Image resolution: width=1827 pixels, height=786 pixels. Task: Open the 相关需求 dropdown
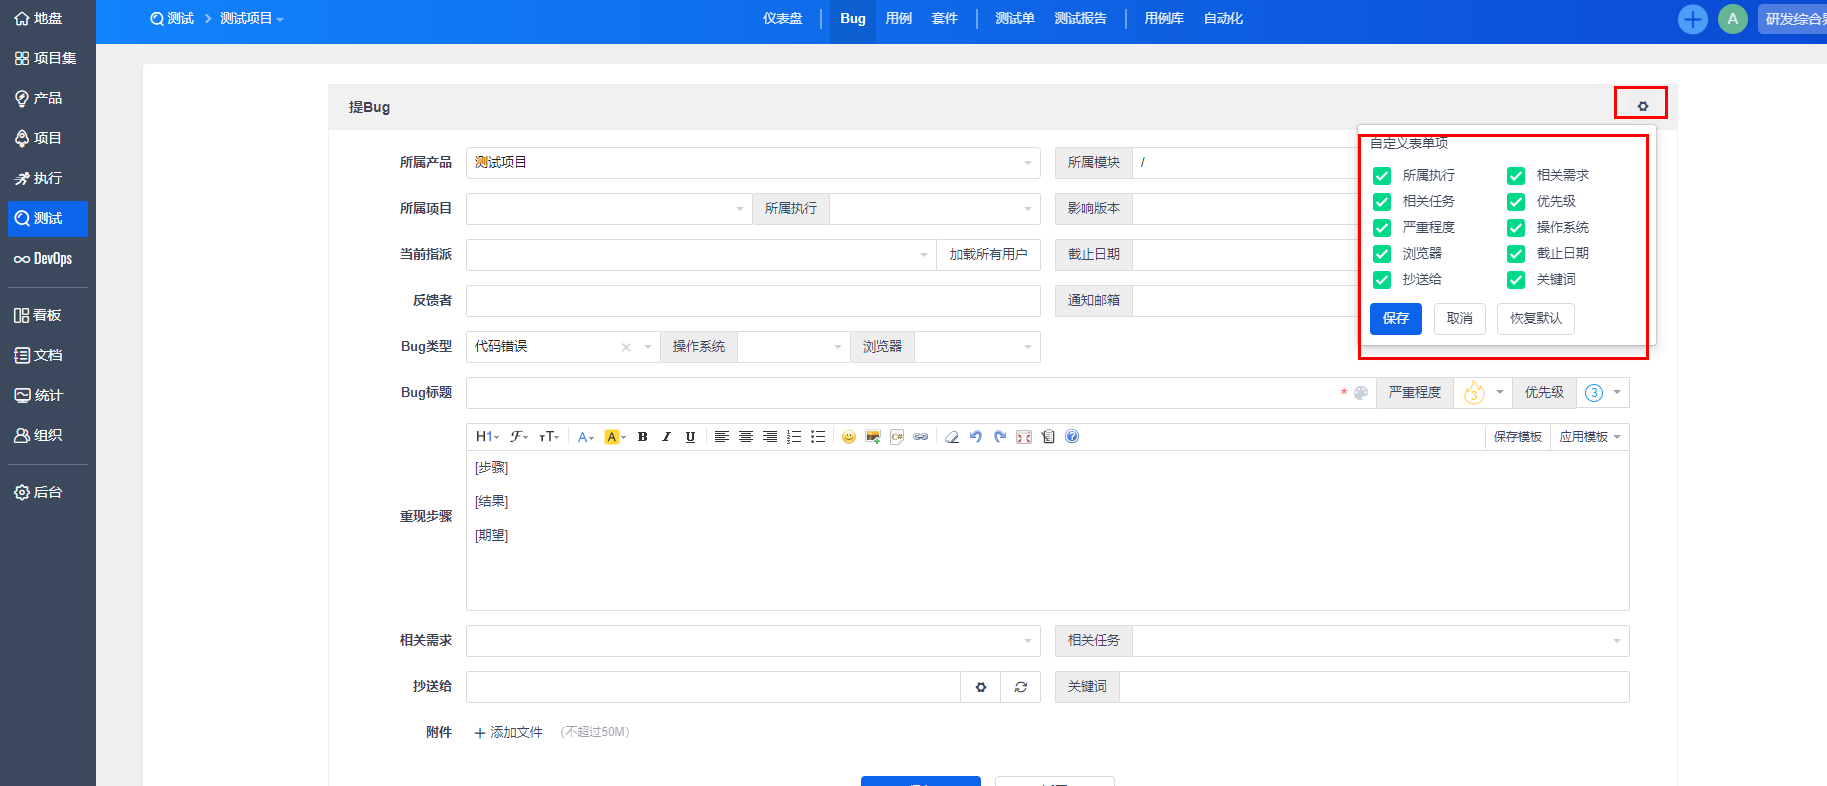click(x=753, y=641)
